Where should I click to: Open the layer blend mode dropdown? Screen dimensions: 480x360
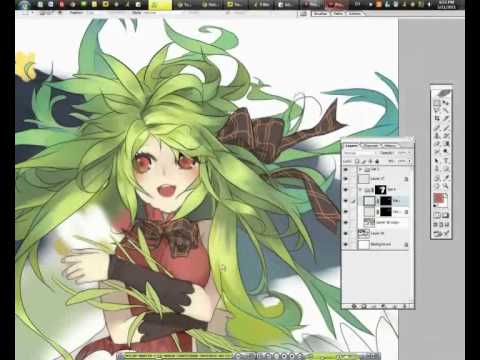point(360,153)
